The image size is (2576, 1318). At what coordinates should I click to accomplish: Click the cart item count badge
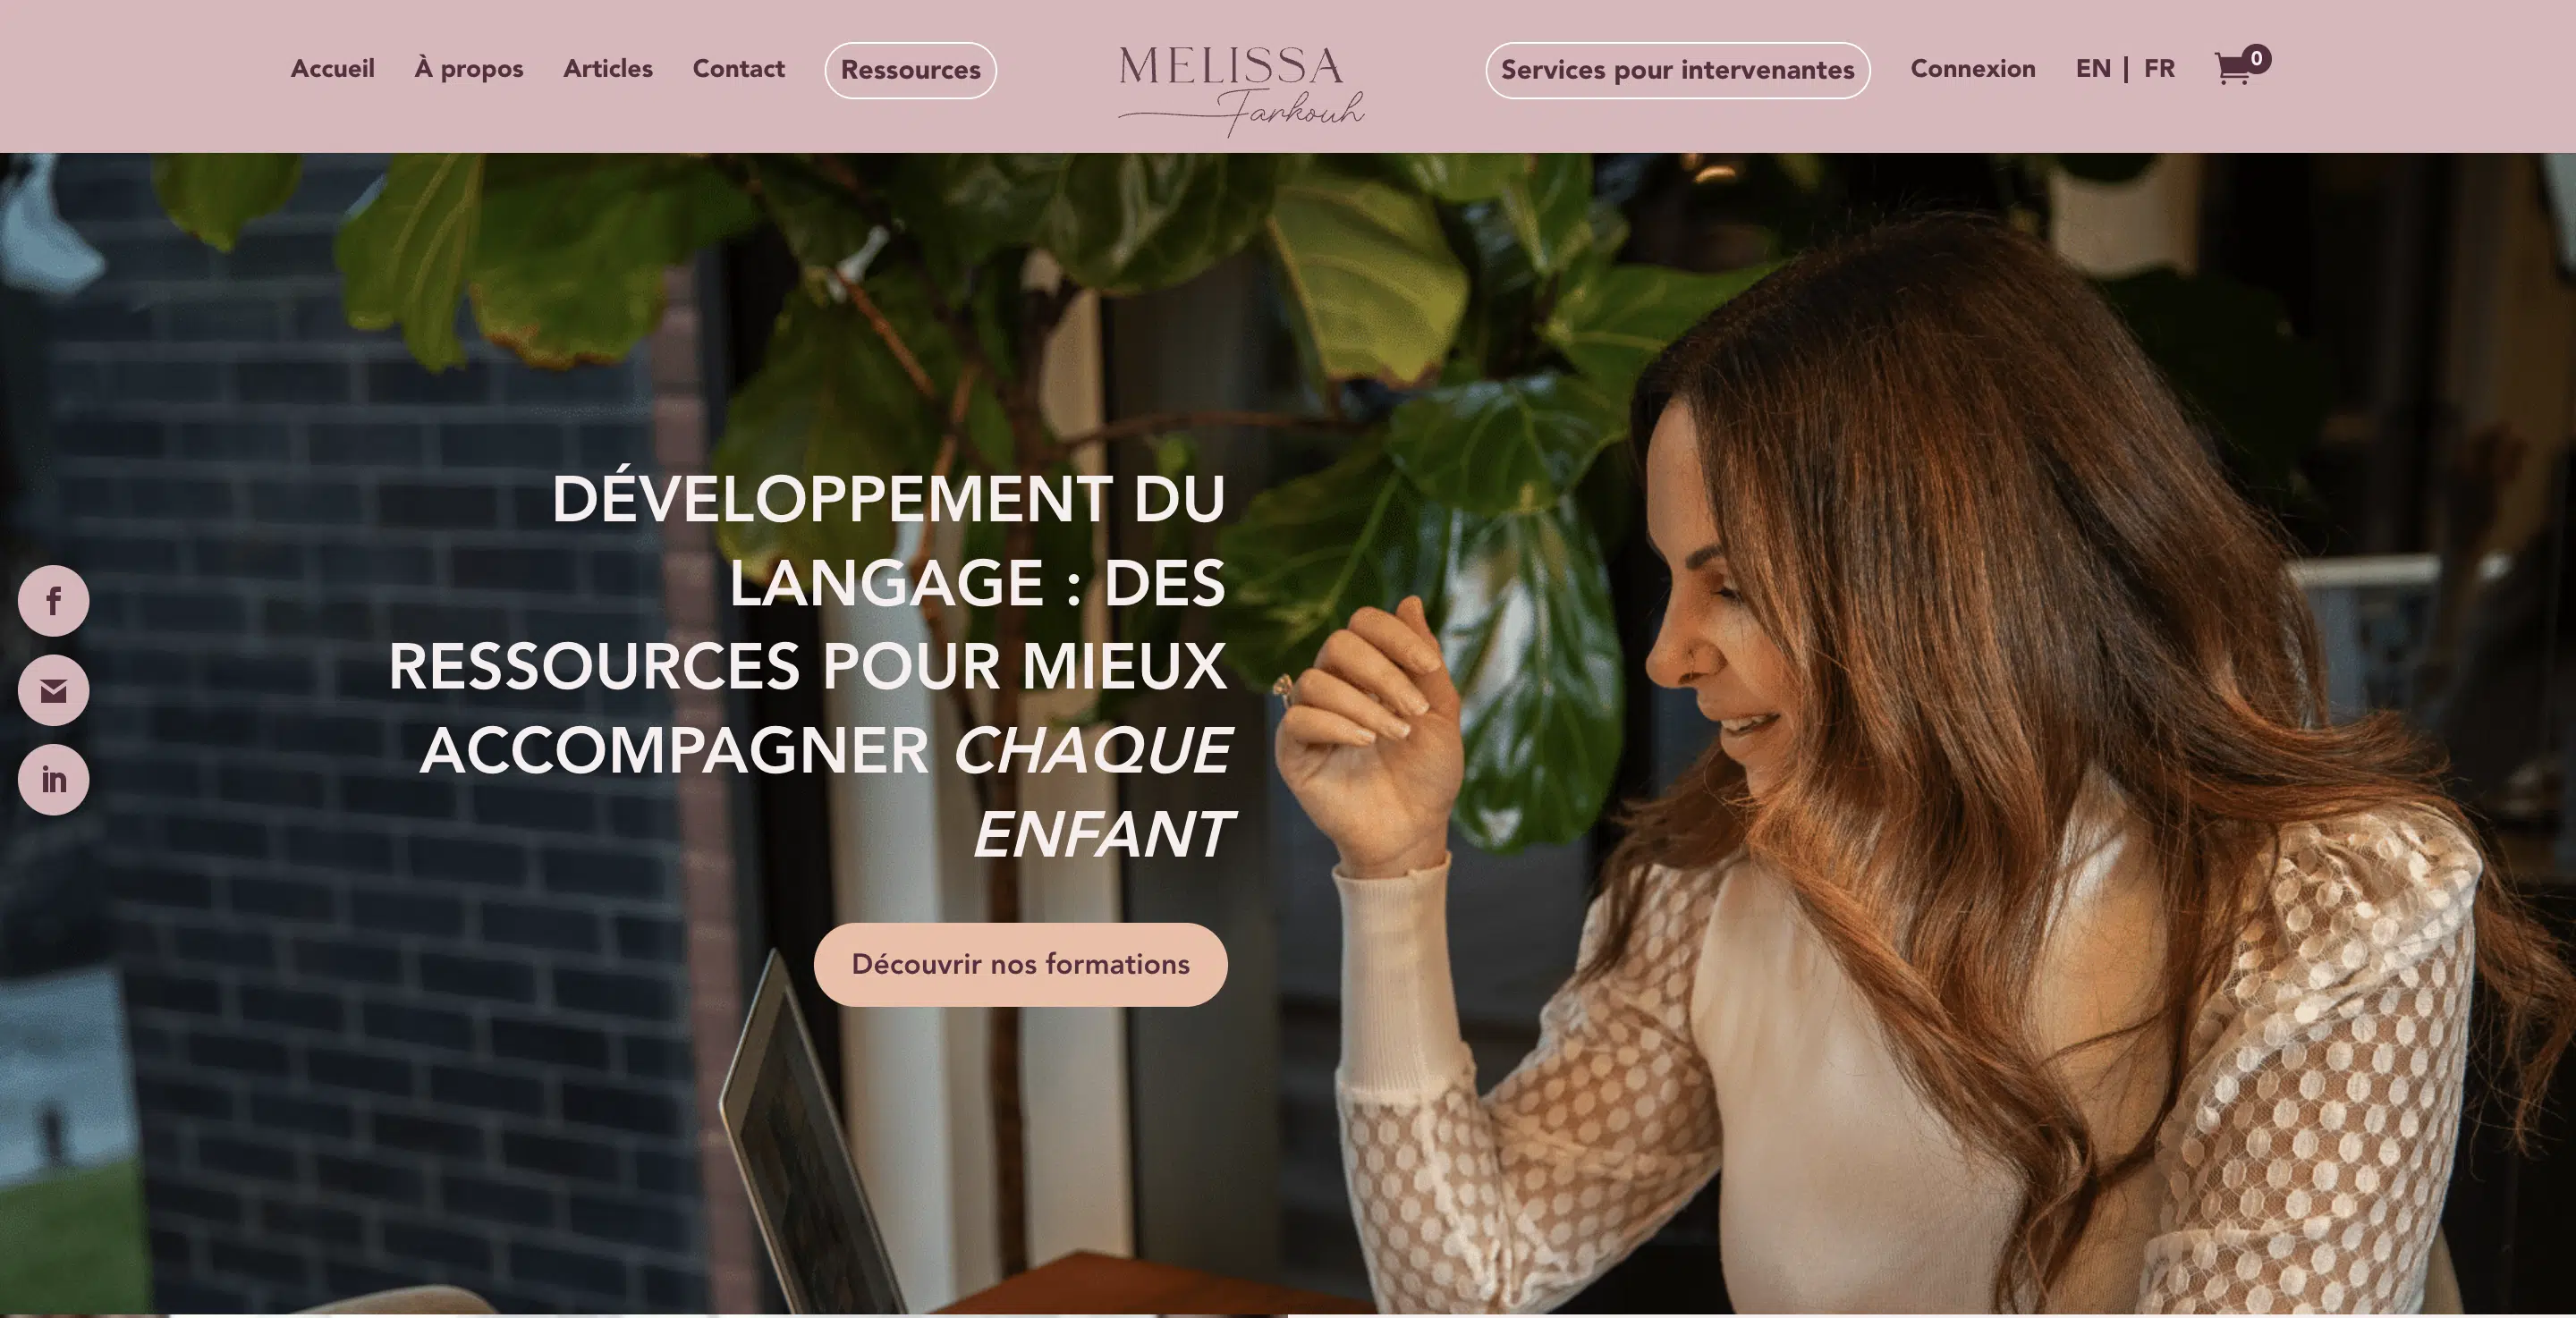(2256, 59)
